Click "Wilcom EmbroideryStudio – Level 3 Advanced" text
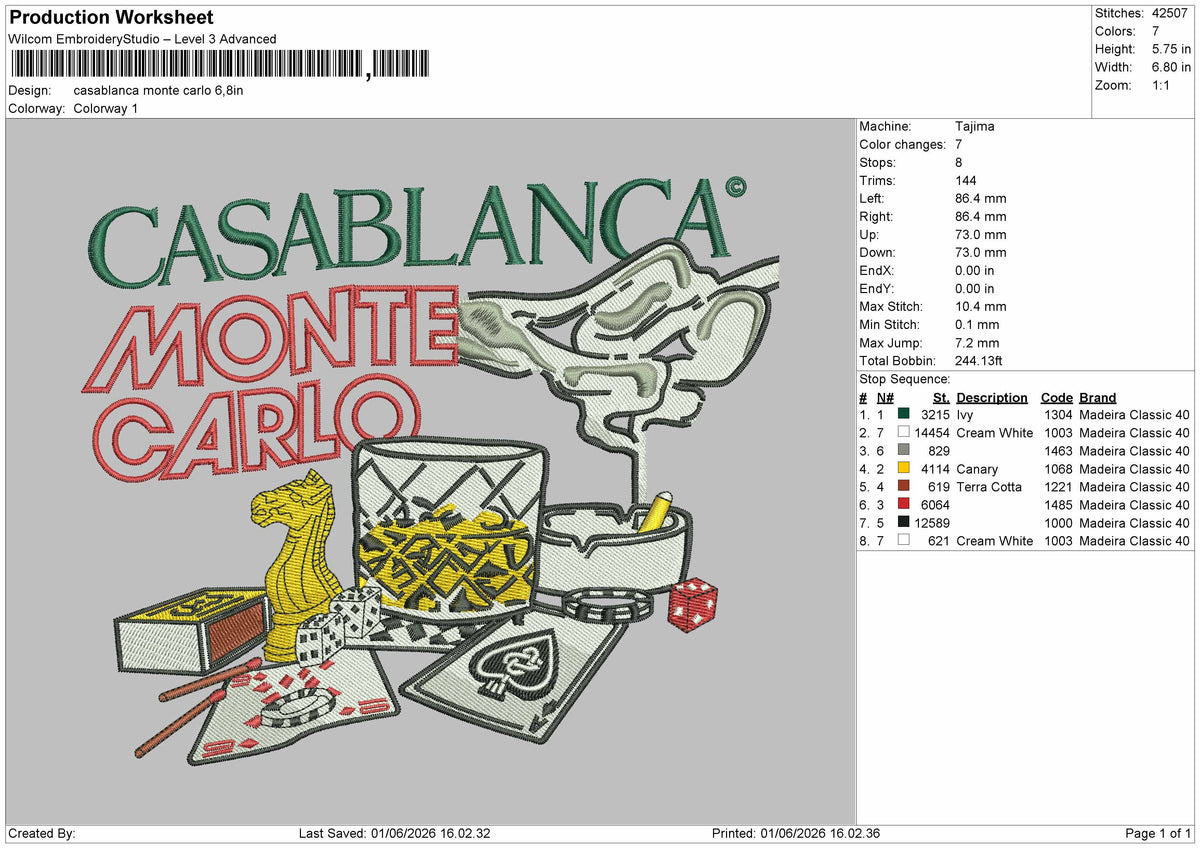This screenshot has width=1200, height=848. tap(142, 39)
